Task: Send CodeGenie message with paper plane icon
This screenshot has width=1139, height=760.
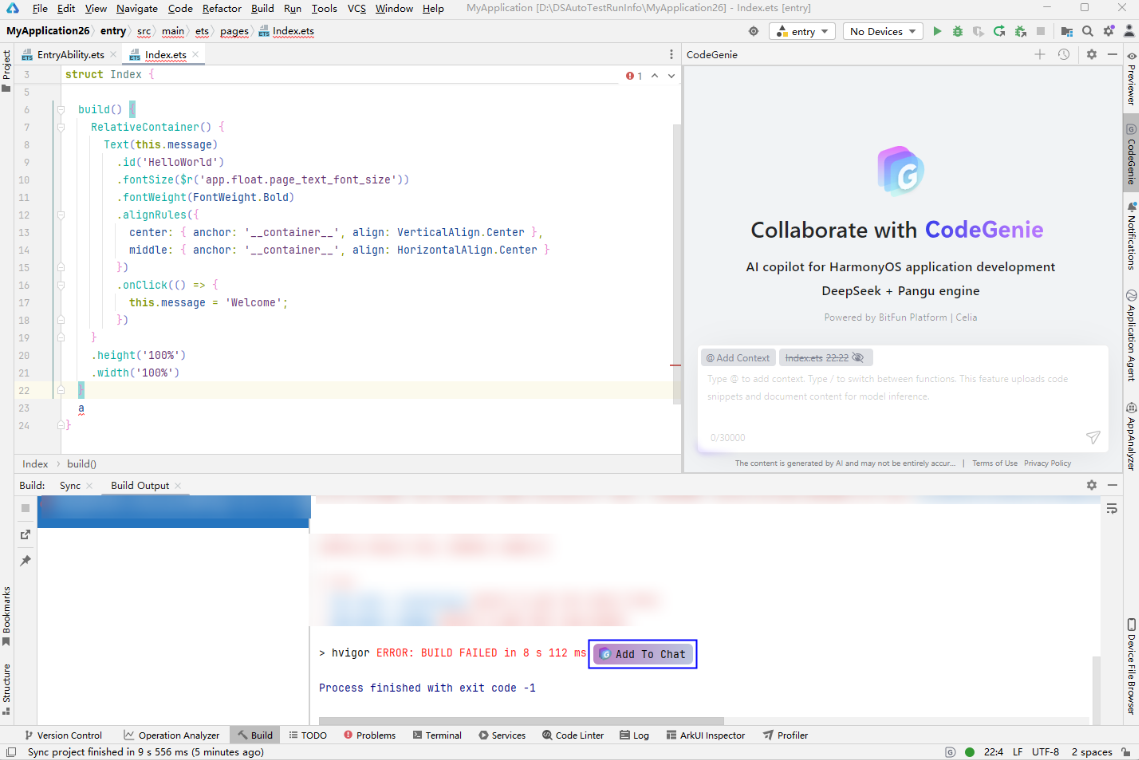Action: 1093,437
